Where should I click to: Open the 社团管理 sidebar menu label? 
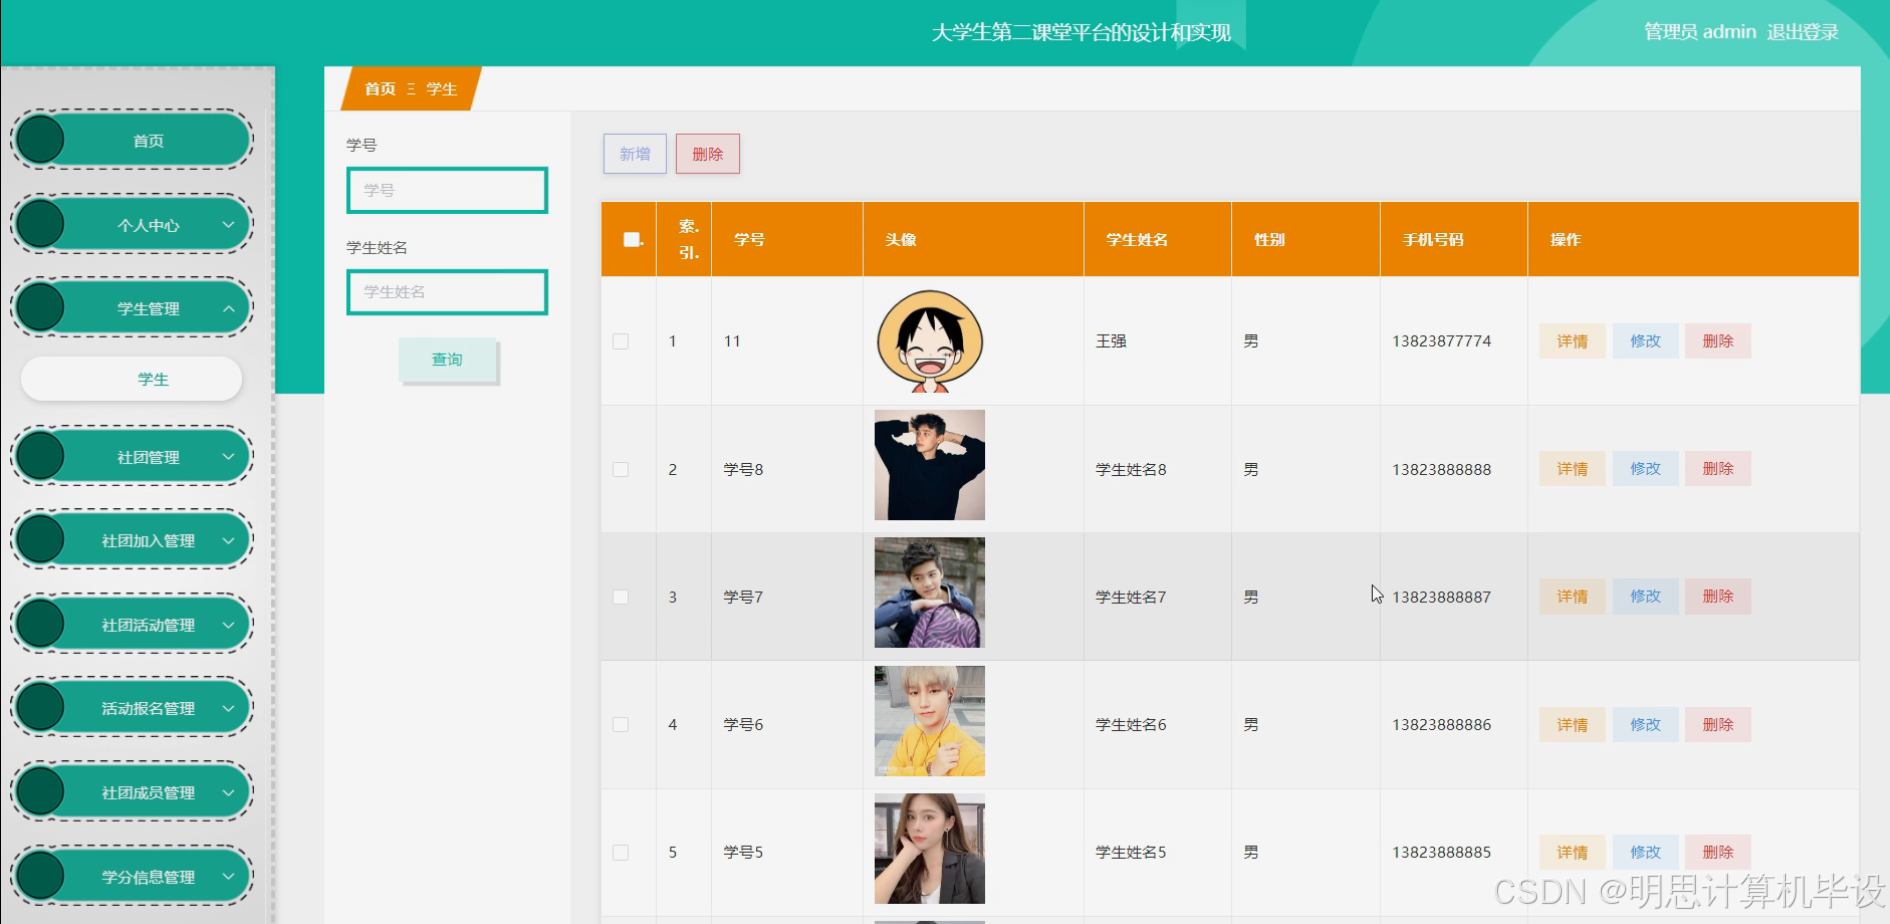(x=148, y=457)
